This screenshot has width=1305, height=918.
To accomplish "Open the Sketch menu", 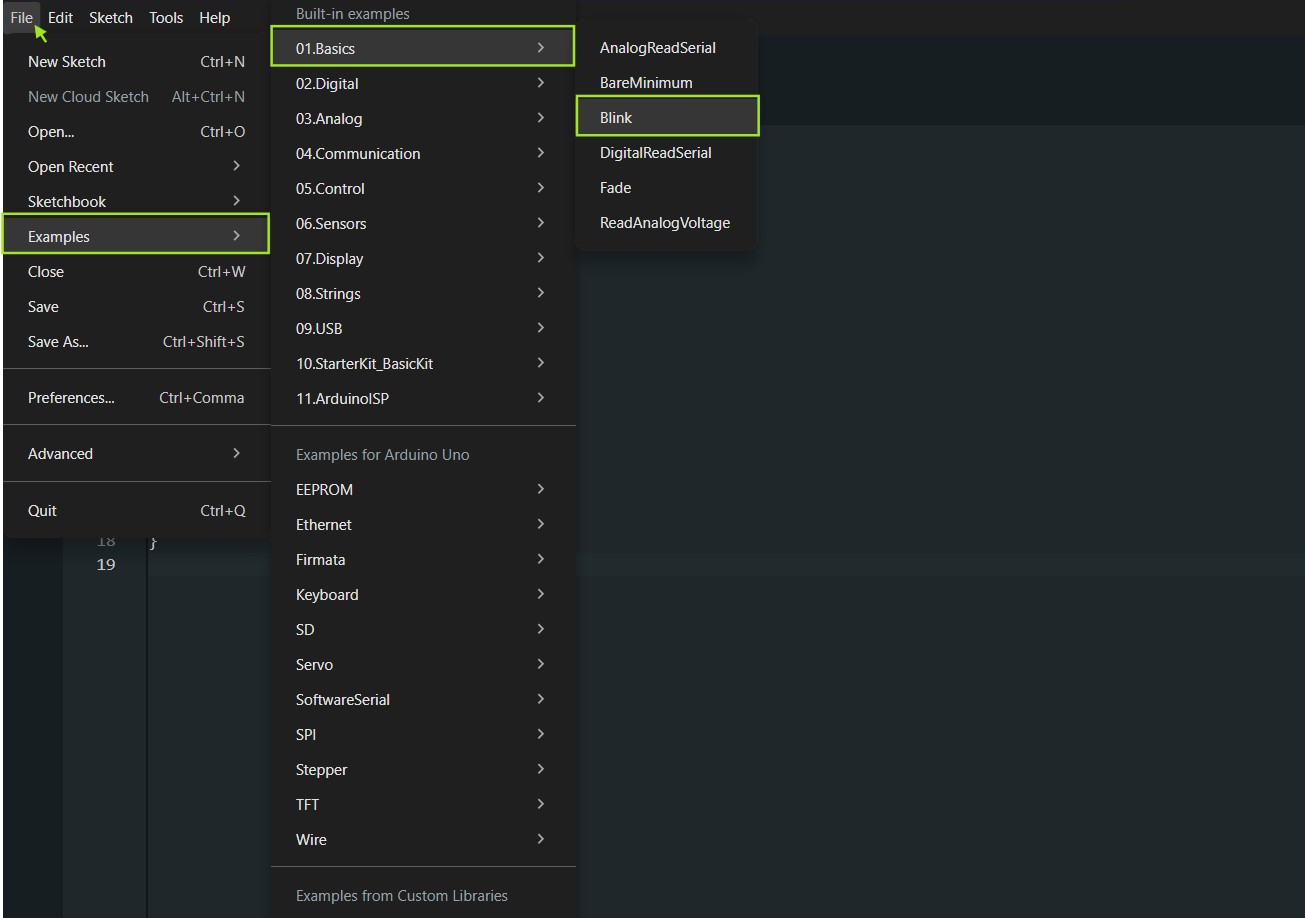I will pos(111,18).
